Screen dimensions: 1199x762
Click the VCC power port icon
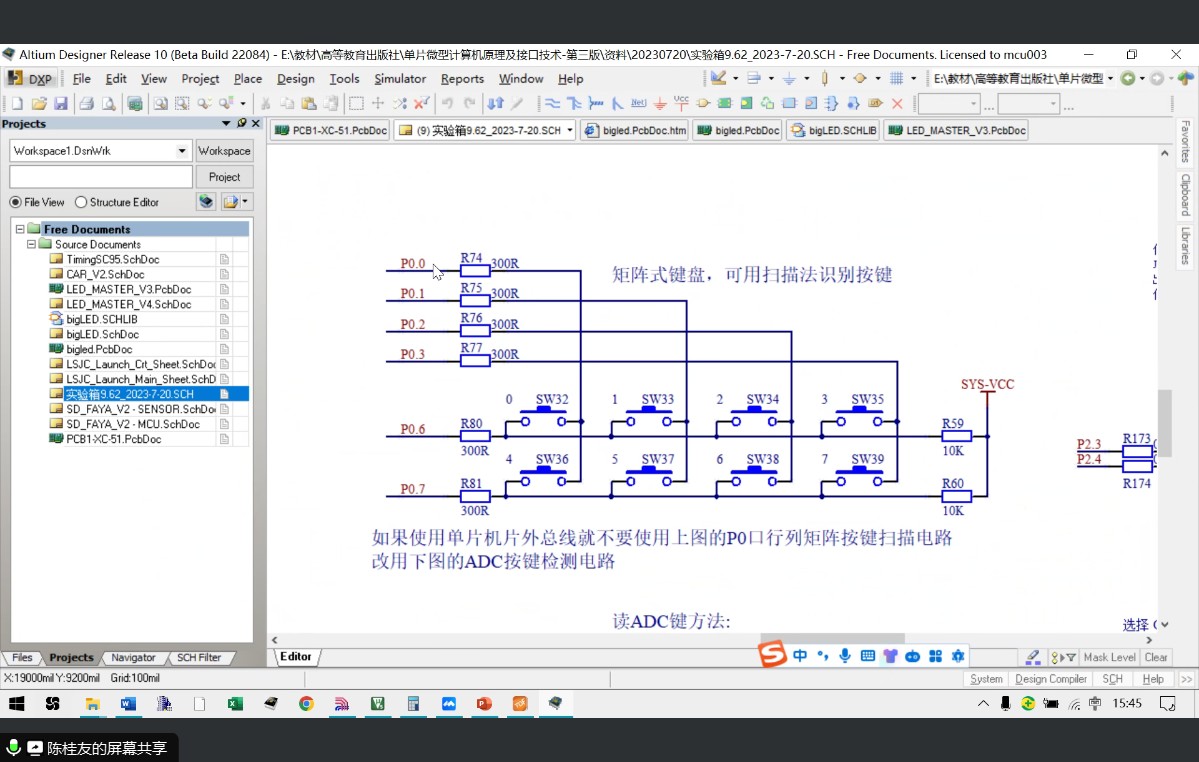(681, 103)
